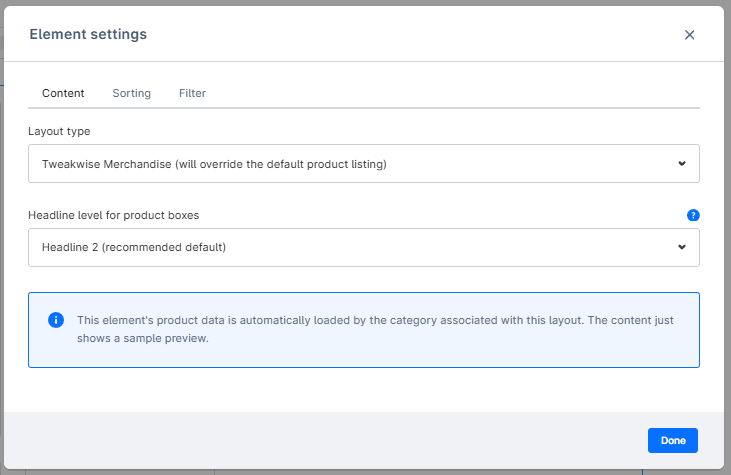Click the Layout type dropdown arrow

click(682, 164)
